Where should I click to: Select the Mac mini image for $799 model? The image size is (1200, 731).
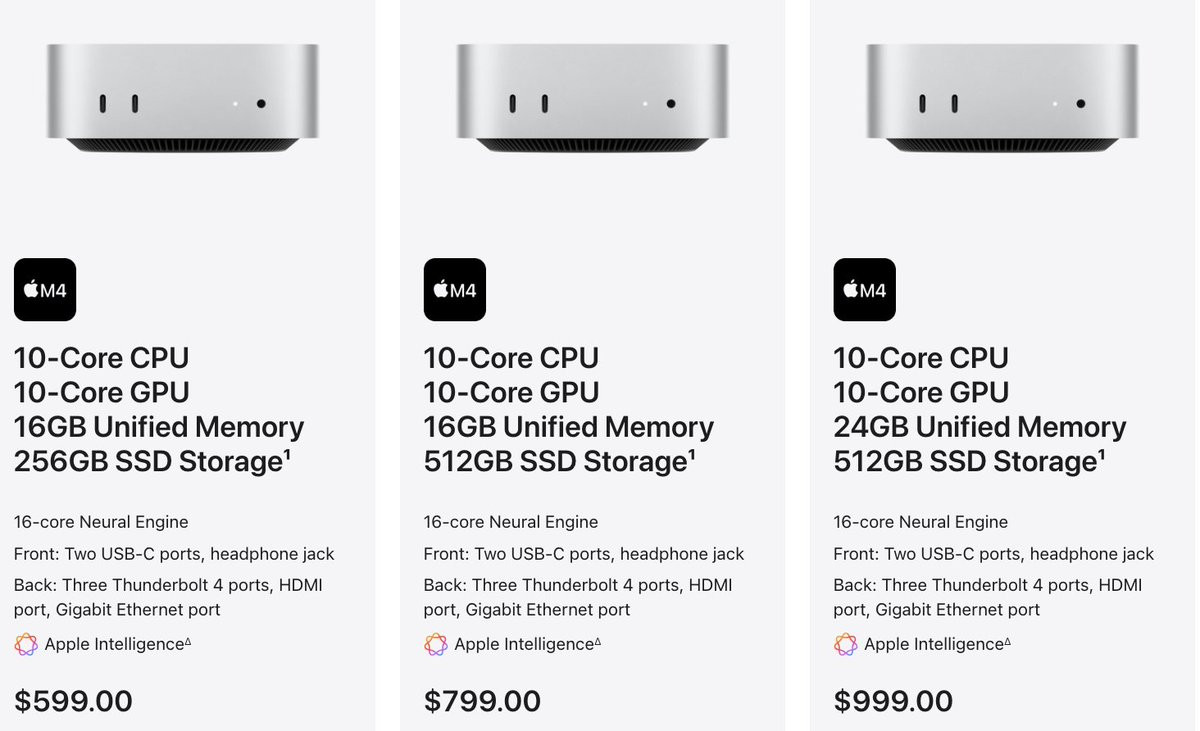coord(592,98)
